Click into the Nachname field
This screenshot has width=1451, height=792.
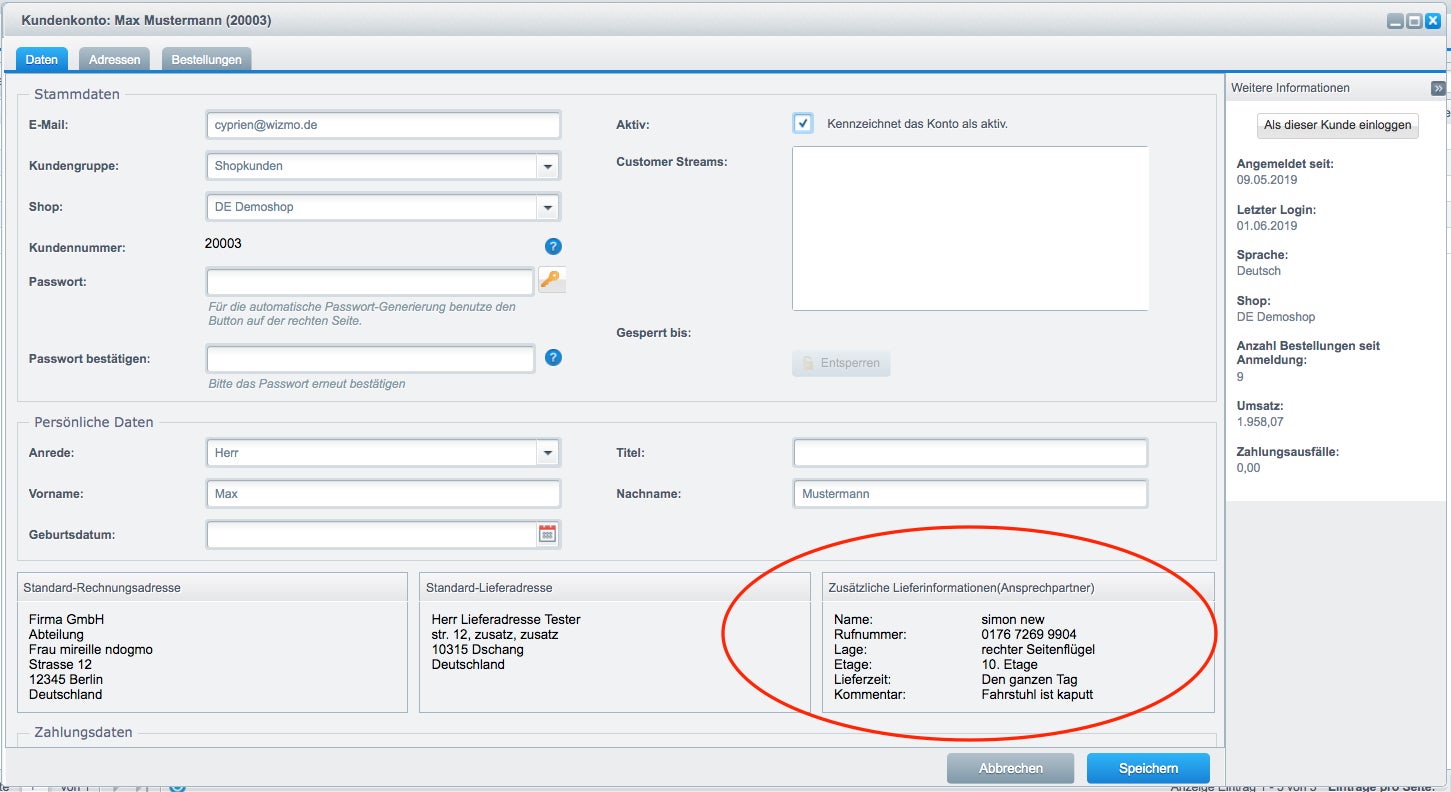[x=970, y=494]
